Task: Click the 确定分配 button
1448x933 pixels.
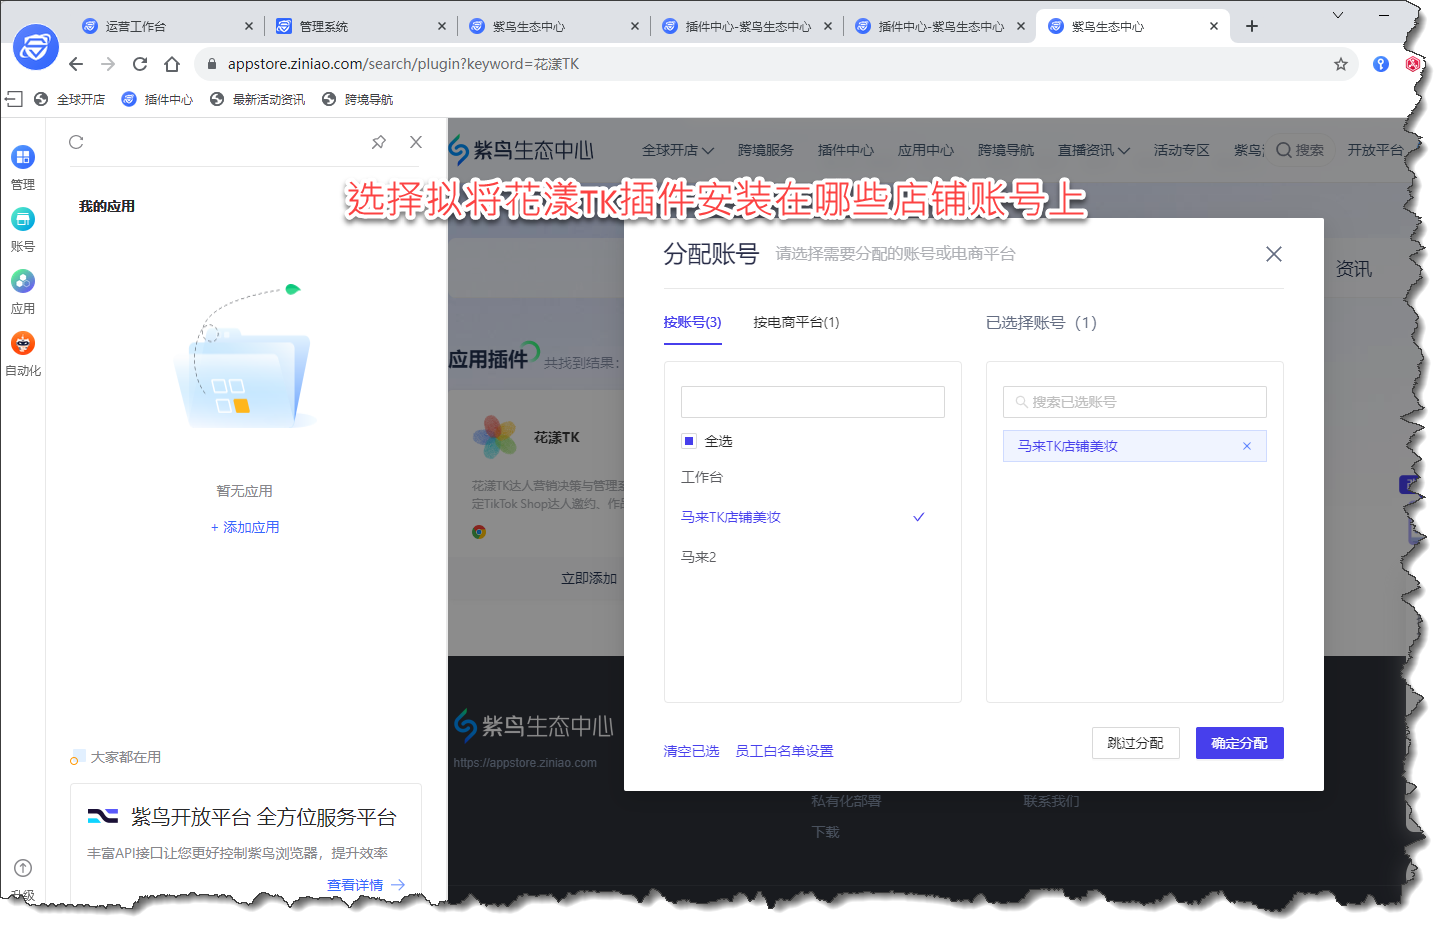Action: click(x=1239, y=743)
